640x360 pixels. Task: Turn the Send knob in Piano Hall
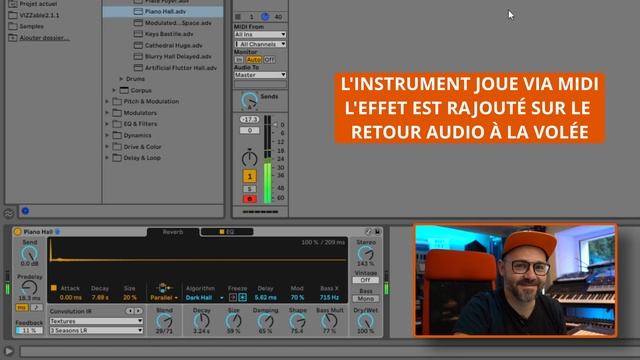pos(29,254)
